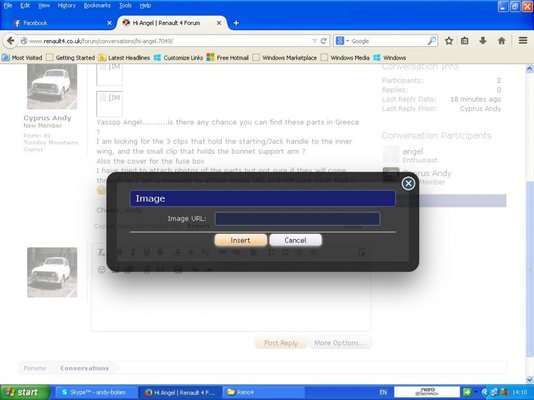The width and height of the screenshot is (534, 400).
Task: Show the bookmarks list clipboard icon
Action: click(465, 41)
